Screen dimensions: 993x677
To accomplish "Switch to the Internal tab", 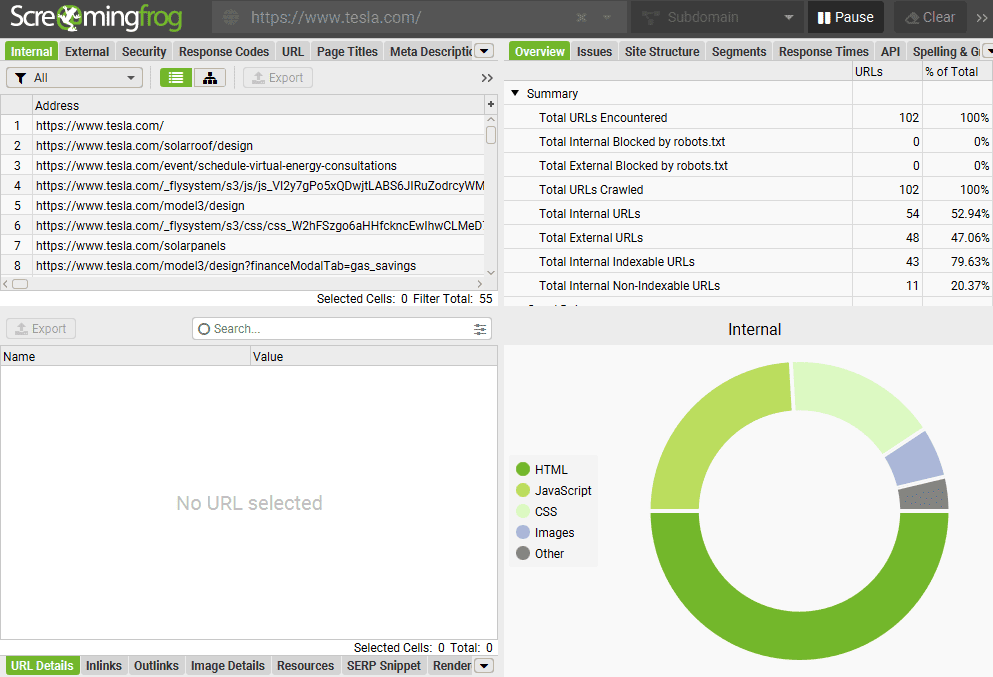I will point(32,51).
